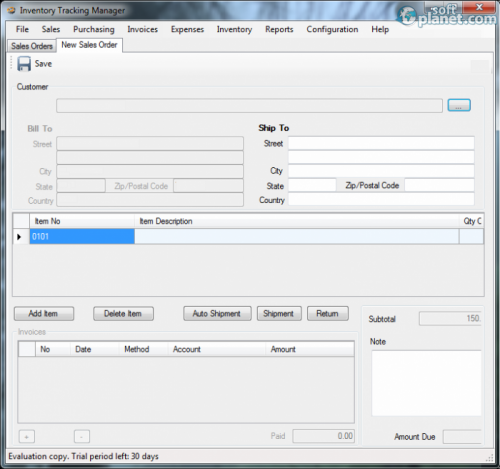
Task: Click the Customer name field
Action: [249, 106]
